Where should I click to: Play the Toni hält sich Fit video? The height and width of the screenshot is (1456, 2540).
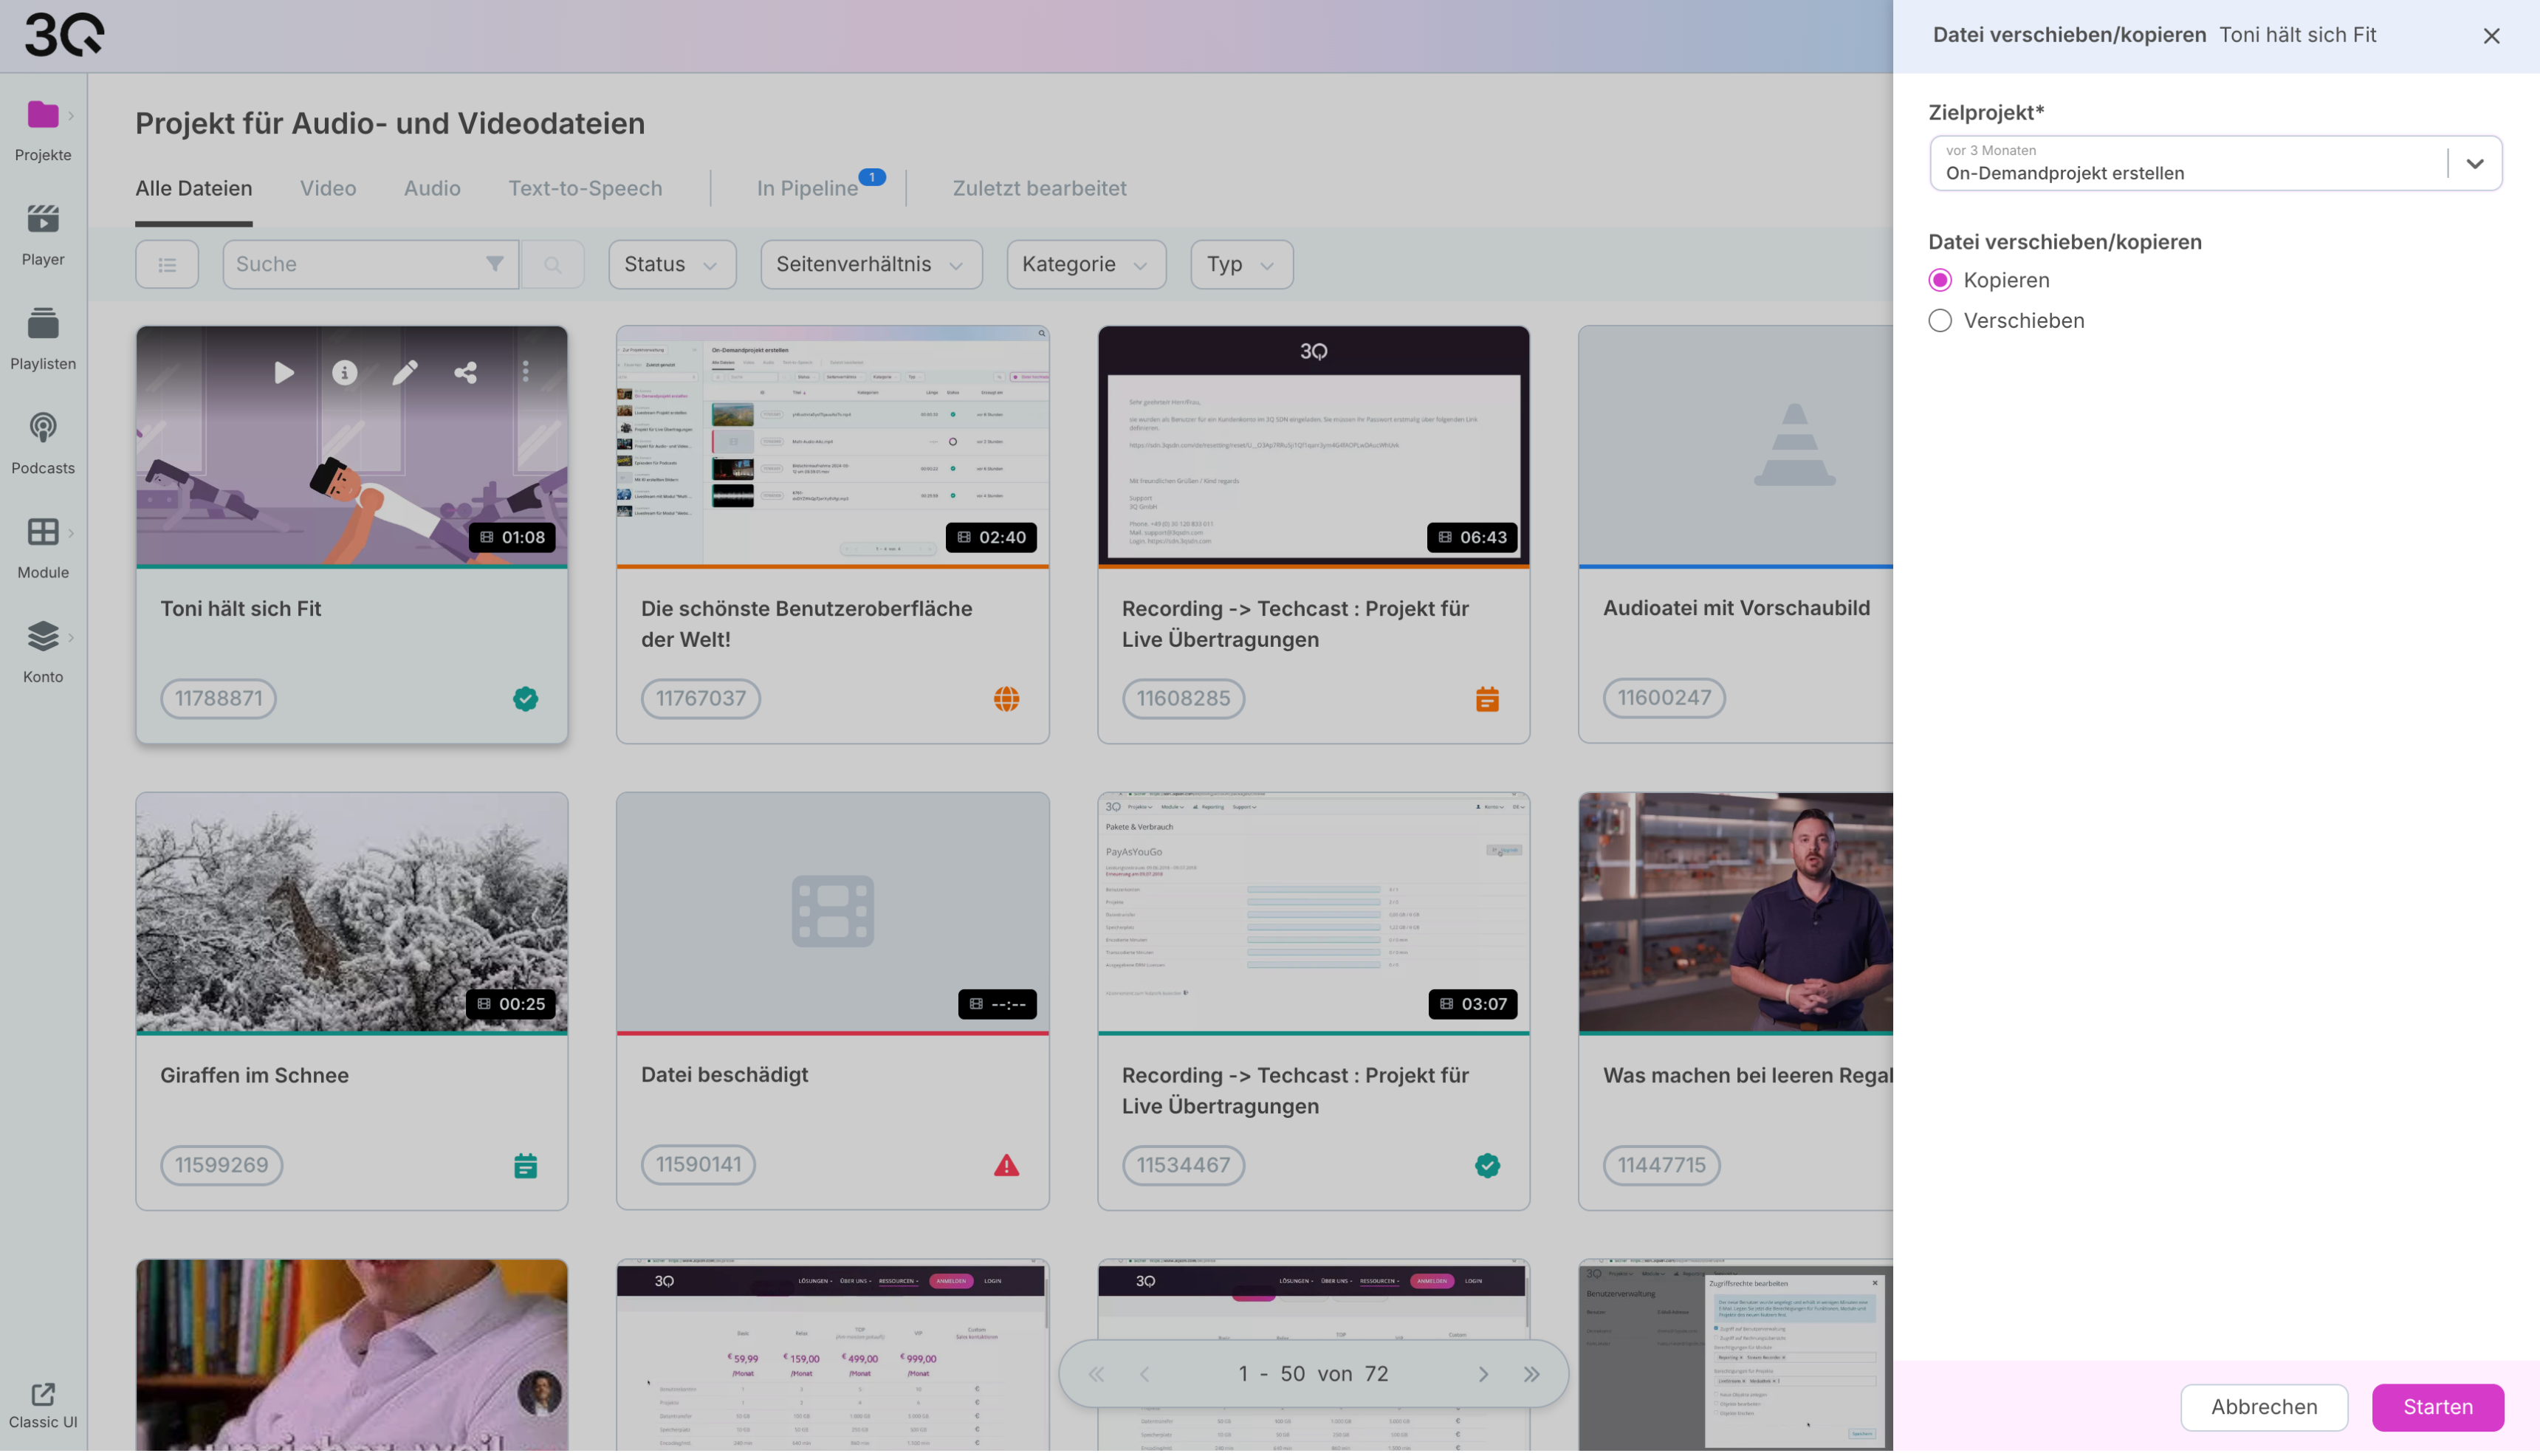click(x=284, y=373)
